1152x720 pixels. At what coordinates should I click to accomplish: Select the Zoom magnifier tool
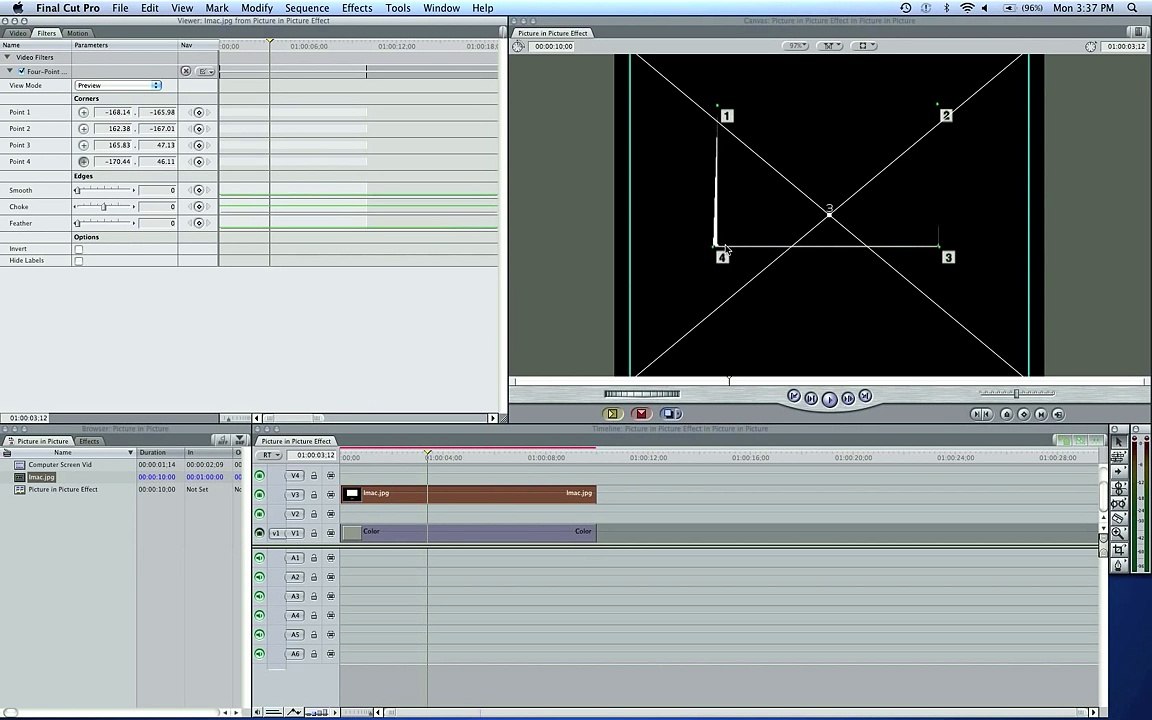(1118, 533)
